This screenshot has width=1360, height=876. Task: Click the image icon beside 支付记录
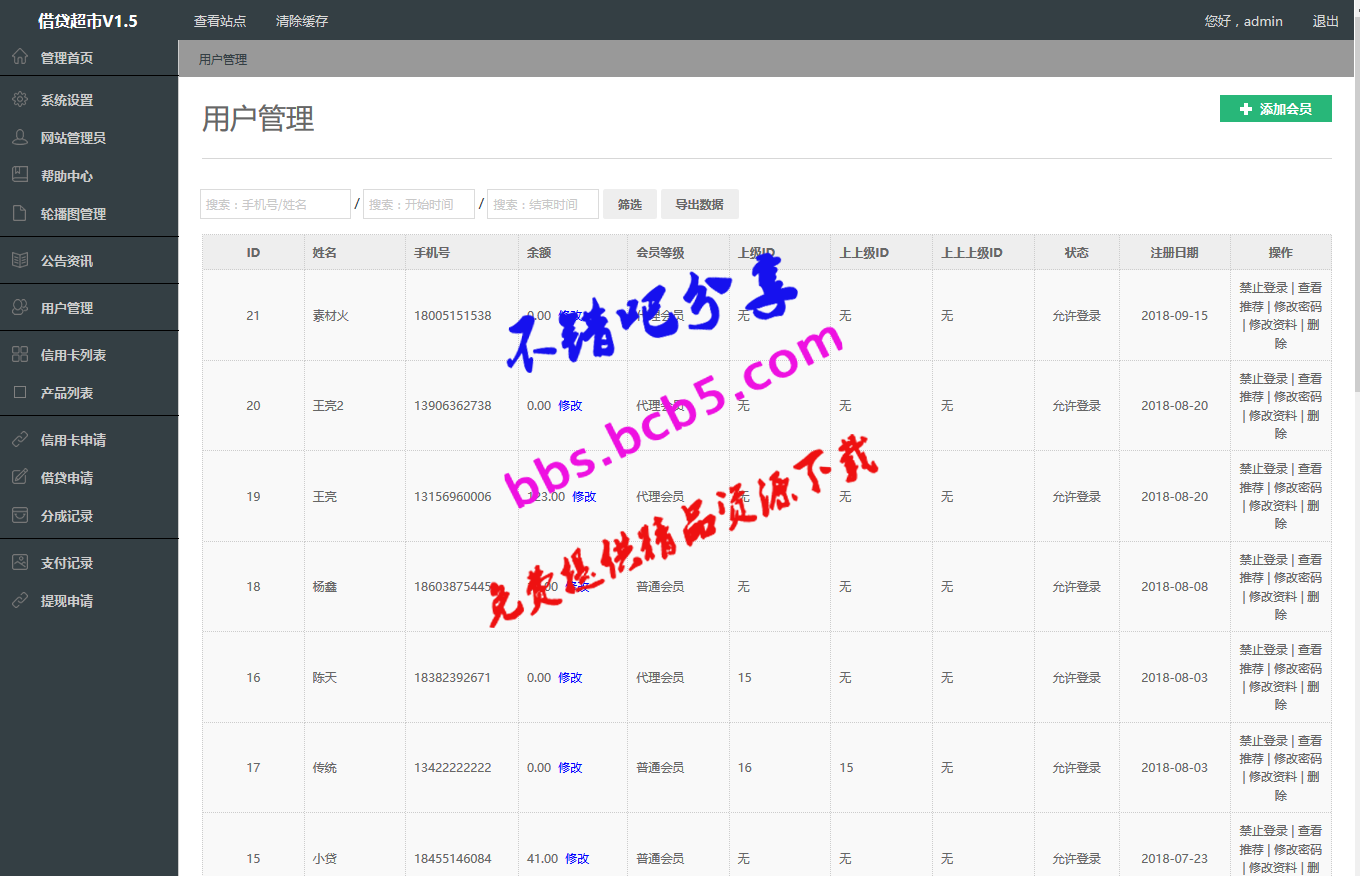pyautogui.click(x=20, y=562)
